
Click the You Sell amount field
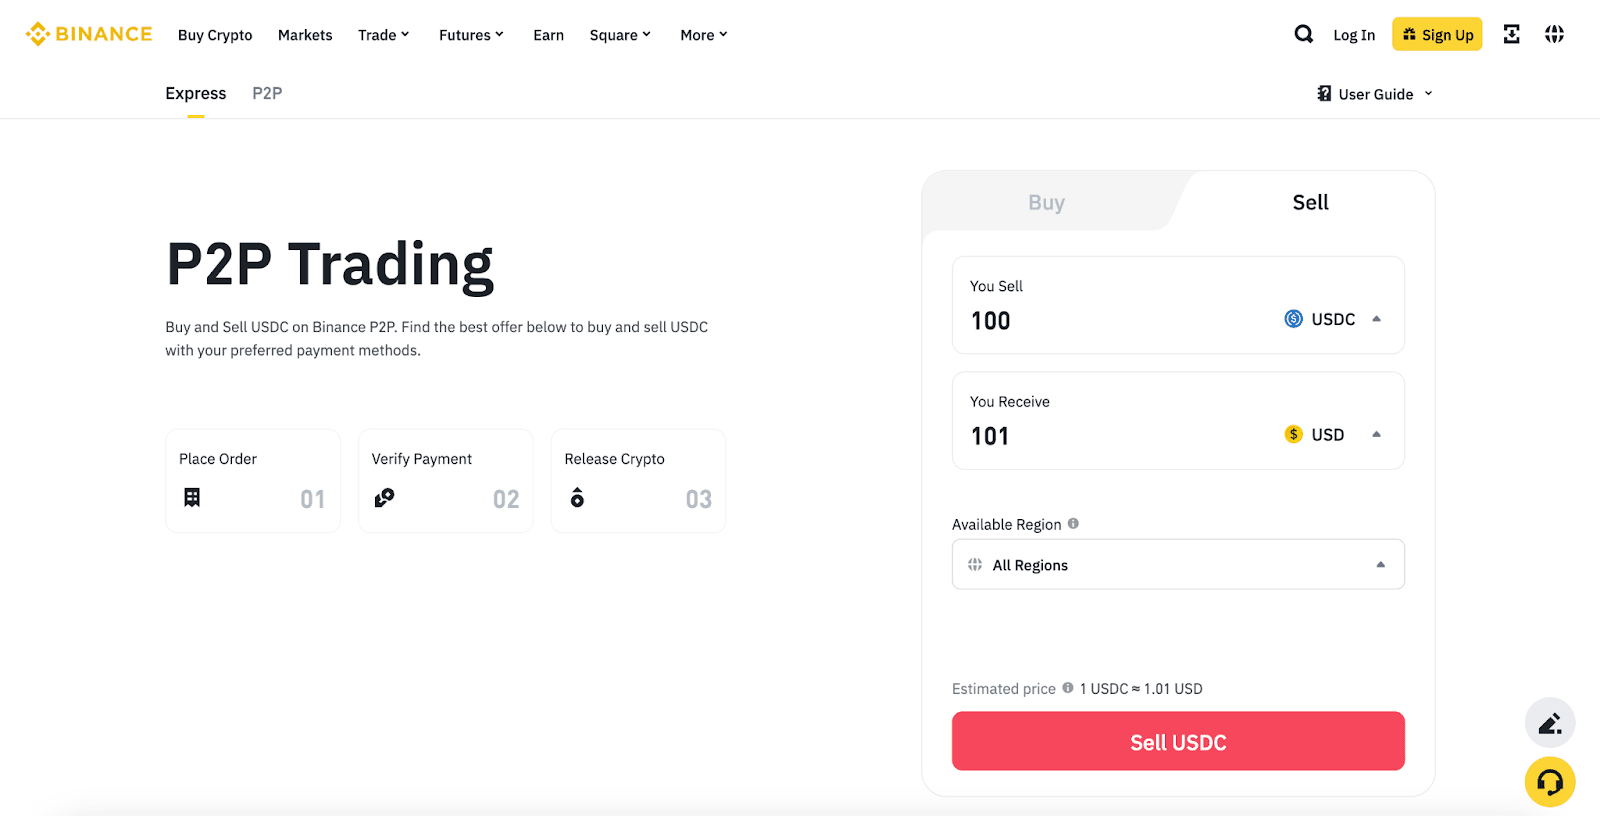[x=1100, y=321]
